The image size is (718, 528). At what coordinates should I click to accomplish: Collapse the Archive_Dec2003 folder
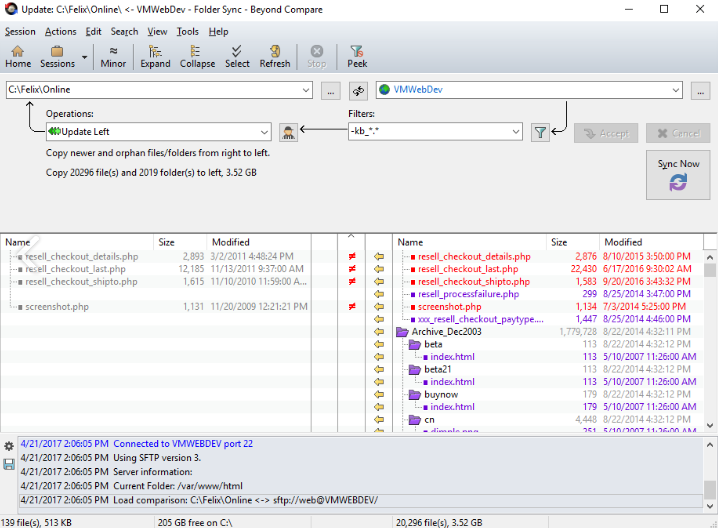point(402,332)
